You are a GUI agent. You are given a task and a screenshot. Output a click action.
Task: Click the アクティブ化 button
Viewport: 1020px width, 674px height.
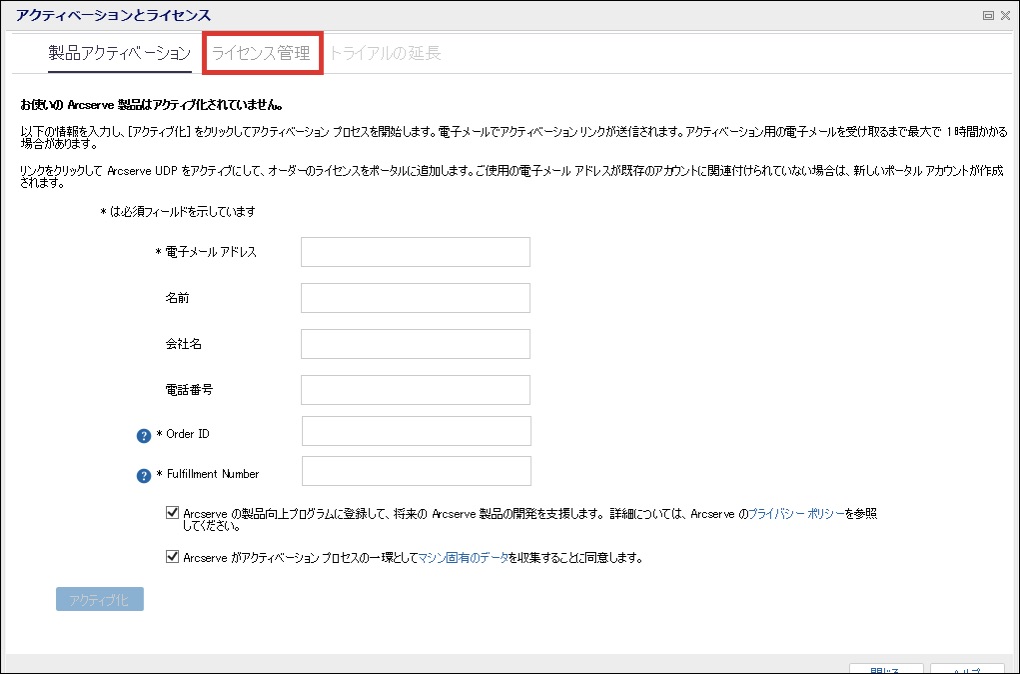click(x=100, y=599)
